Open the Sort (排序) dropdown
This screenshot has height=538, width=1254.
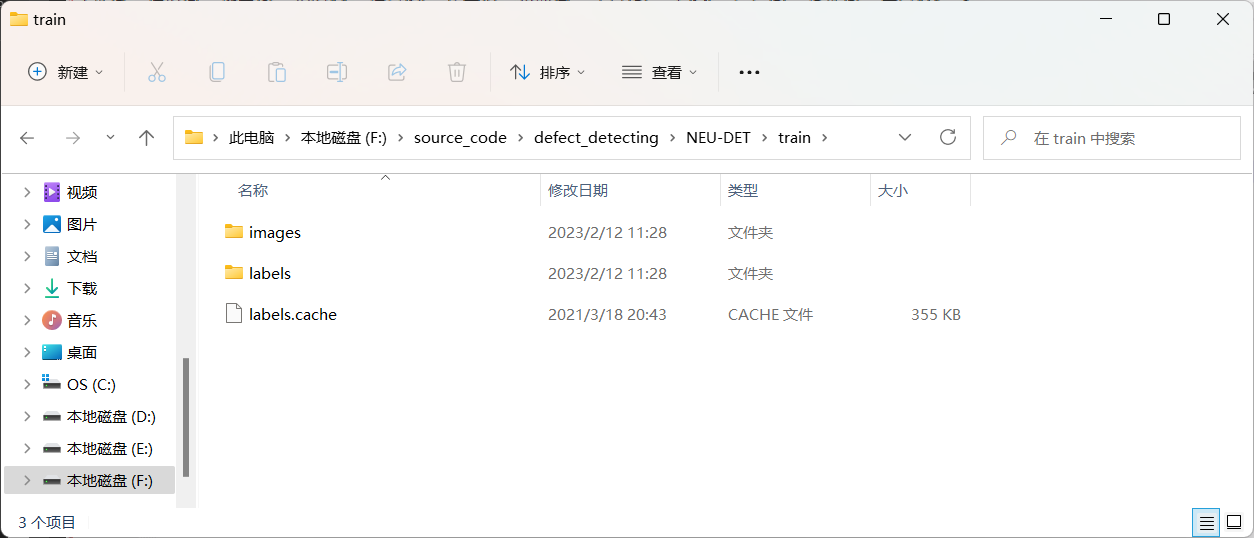[547, 72]
